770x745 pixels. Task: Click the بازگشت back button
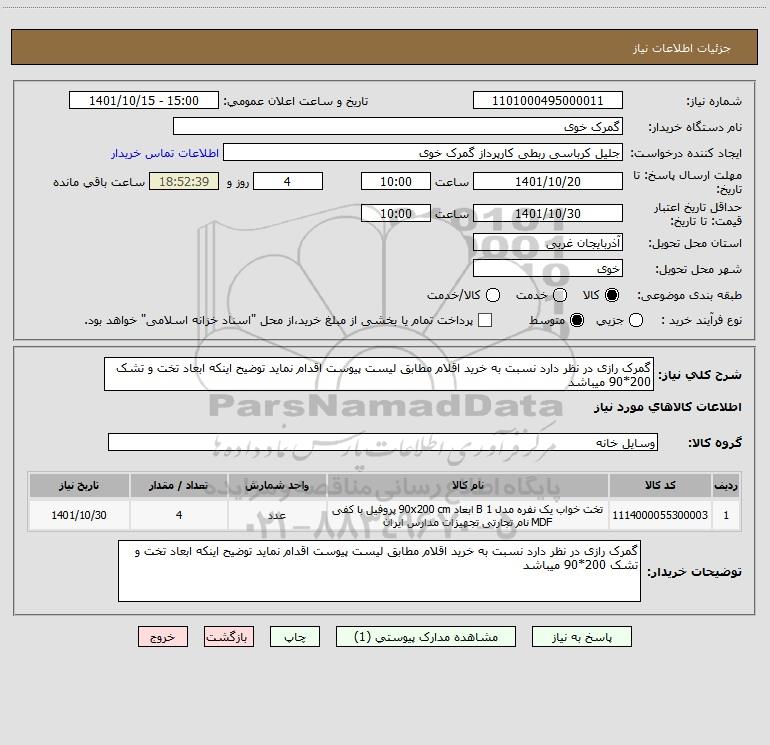229,636
